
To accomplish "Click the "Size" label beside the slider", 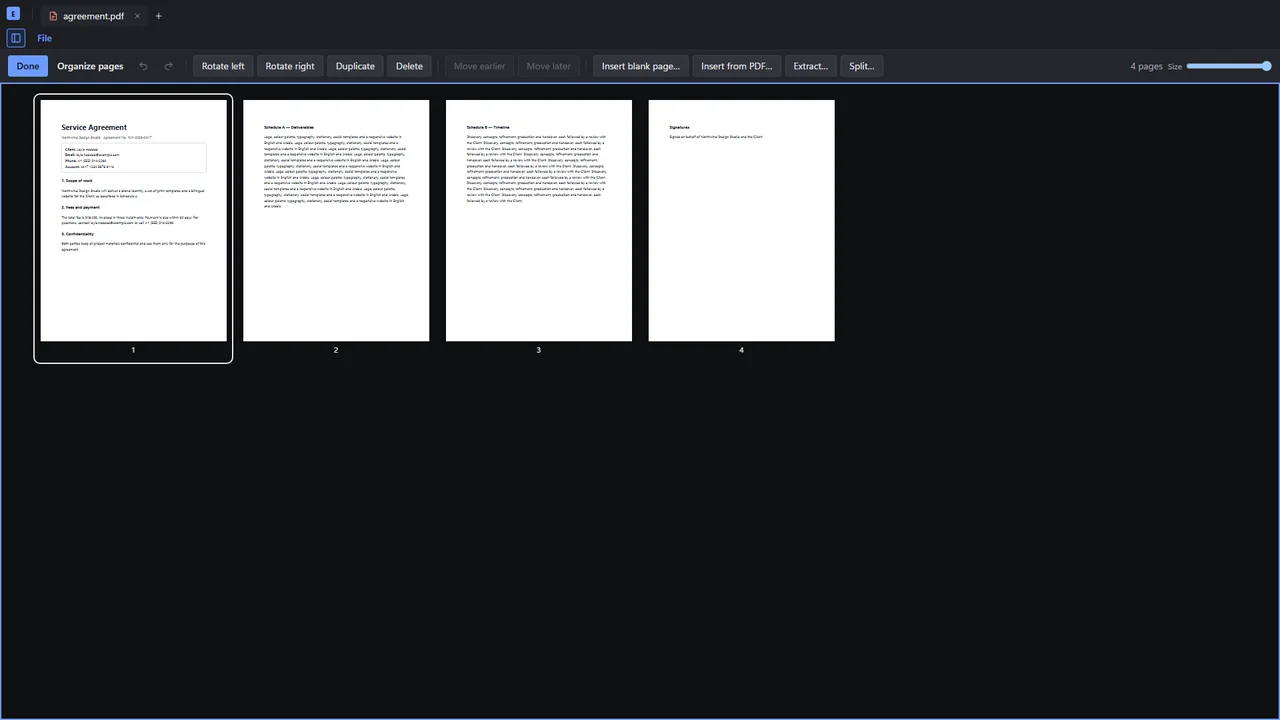I will (x=1175, y=67).
